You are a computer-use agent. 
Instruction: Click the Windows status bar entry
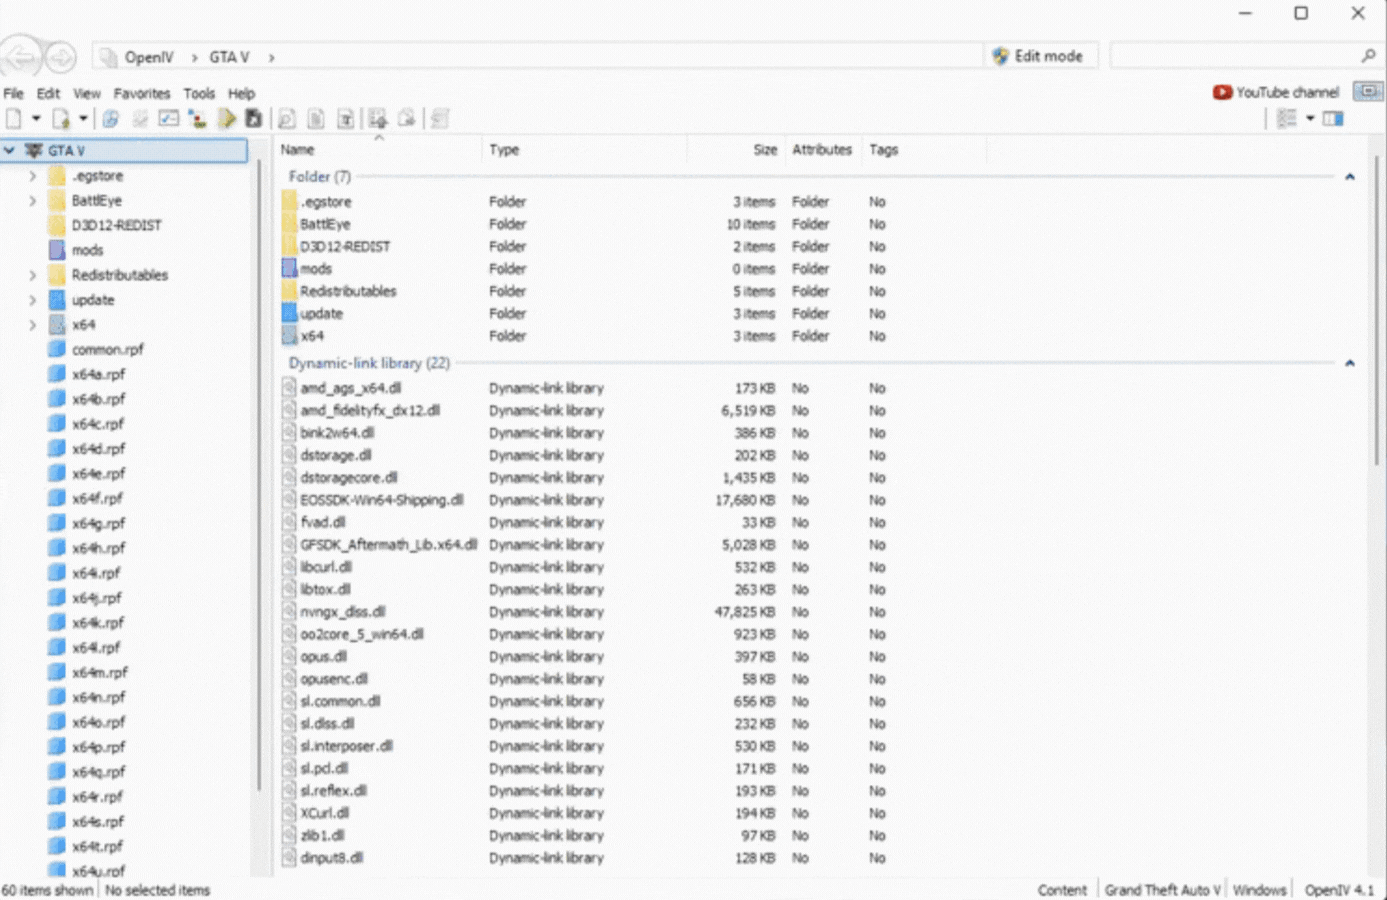[1259, 890]
